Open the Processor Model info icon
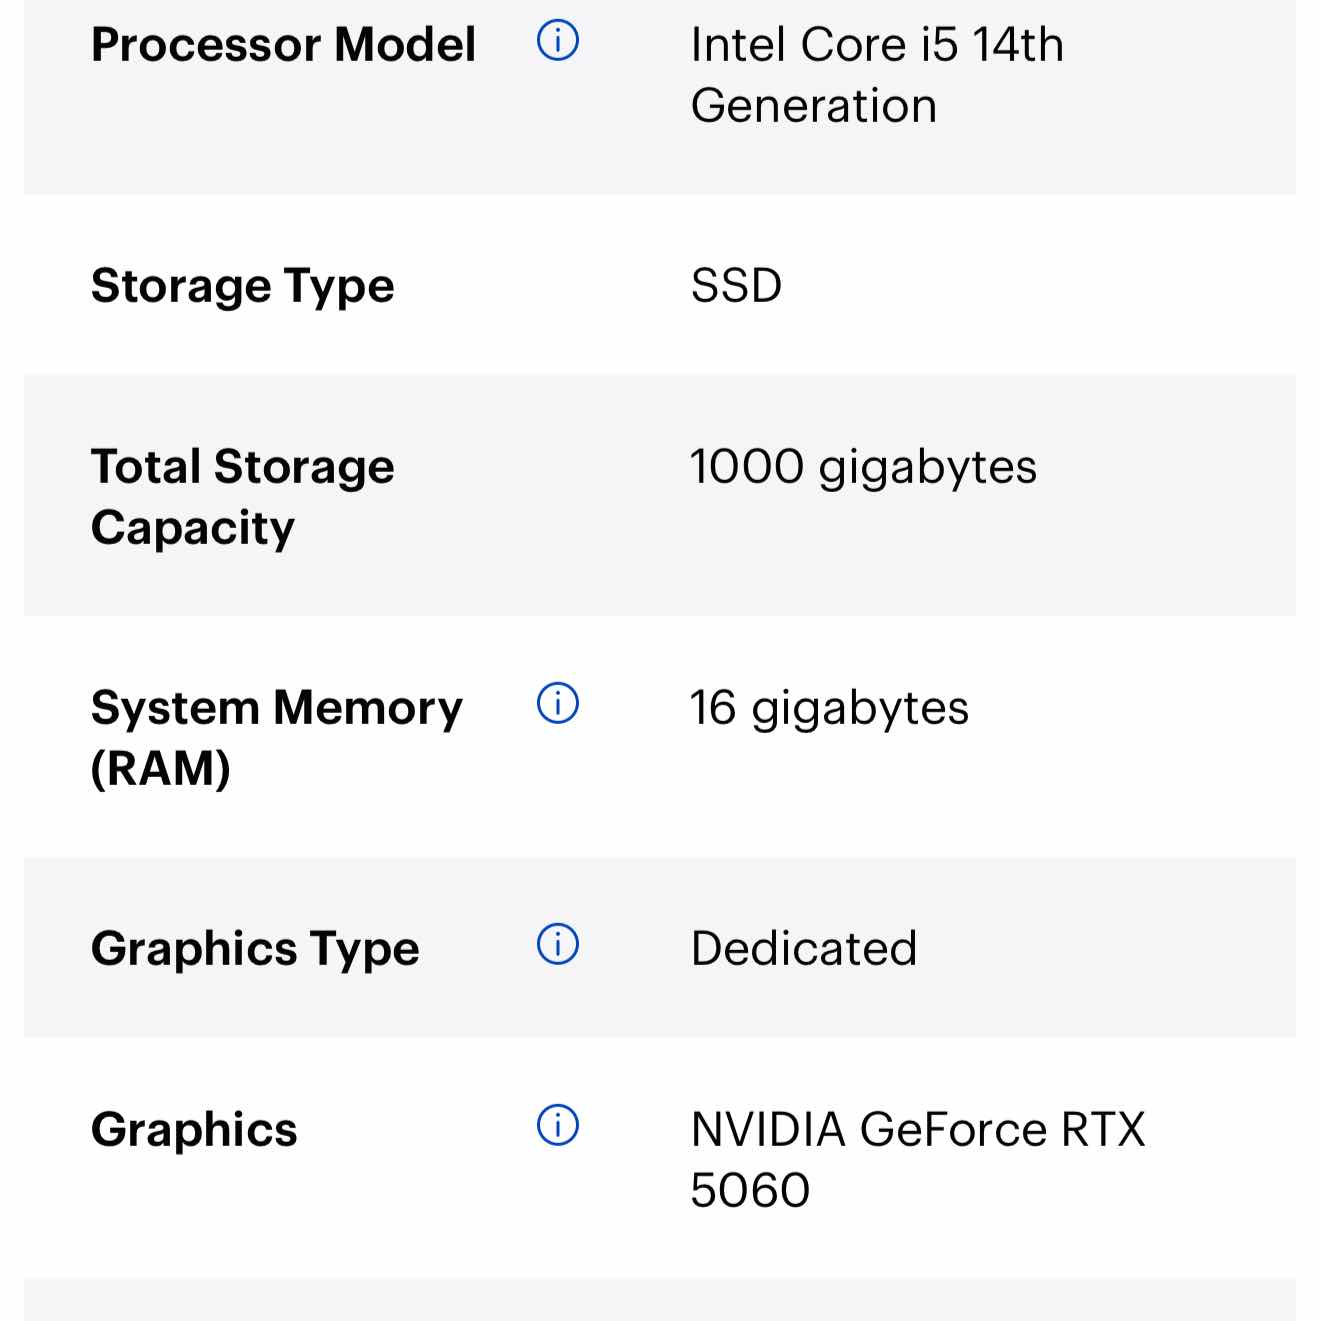This screenshot has width=1320, height=1321. coord(558,41)
